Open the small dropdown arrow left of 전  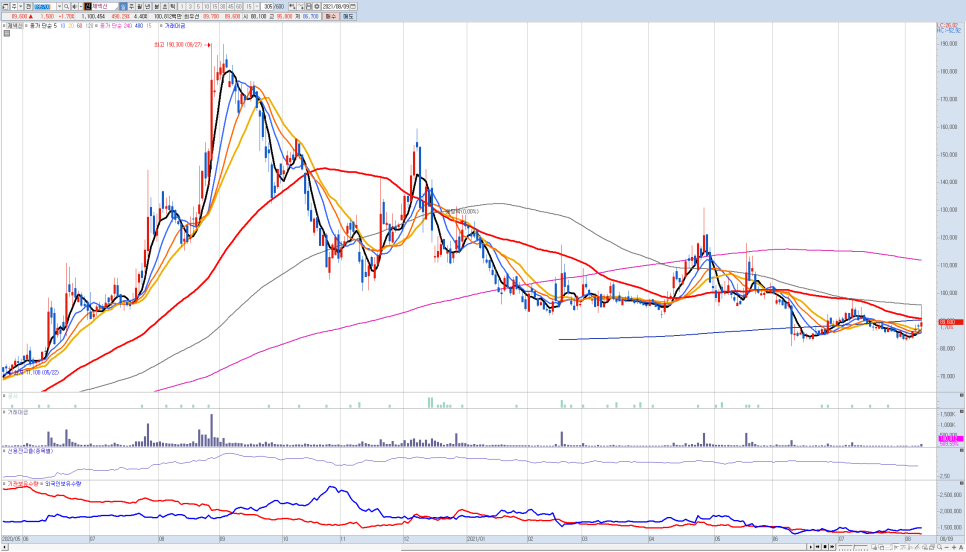coord(20,6)
